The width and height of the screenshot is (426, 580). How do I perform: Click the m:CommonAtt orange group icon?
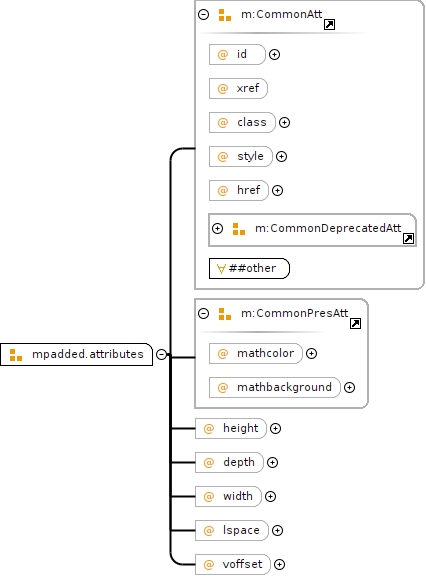(x=225, y=15)
